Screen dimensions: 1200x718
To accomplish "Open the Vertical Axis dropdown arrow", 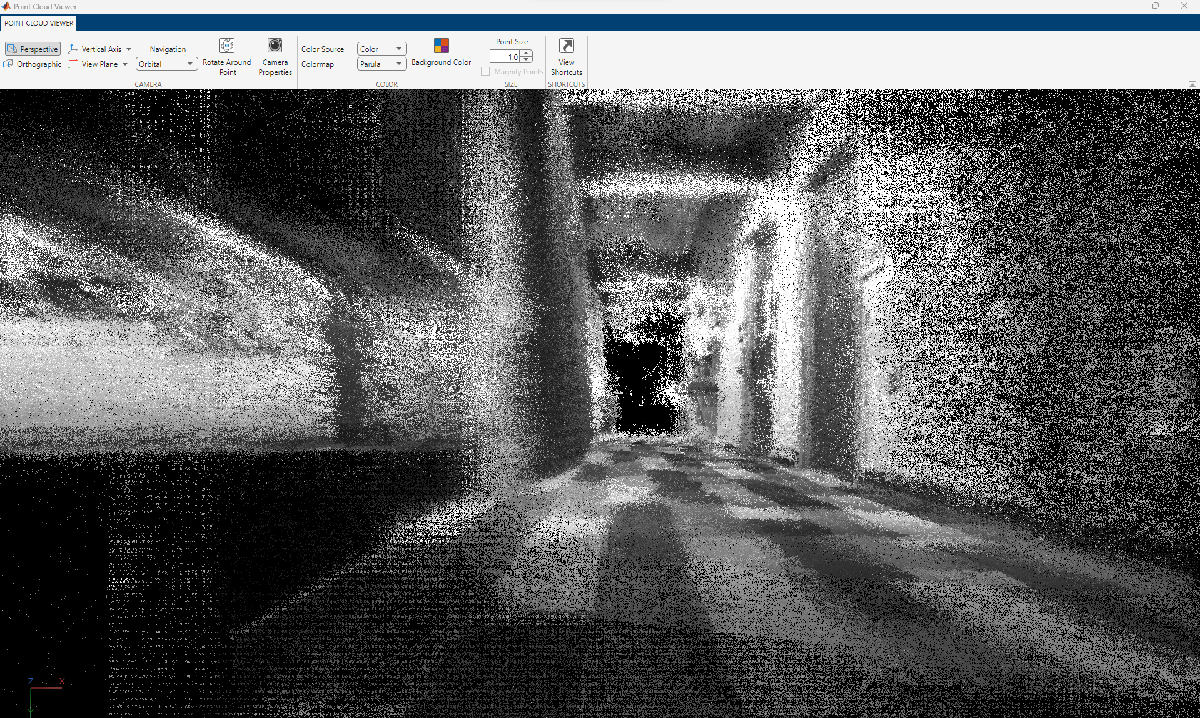I will (129, 49).
